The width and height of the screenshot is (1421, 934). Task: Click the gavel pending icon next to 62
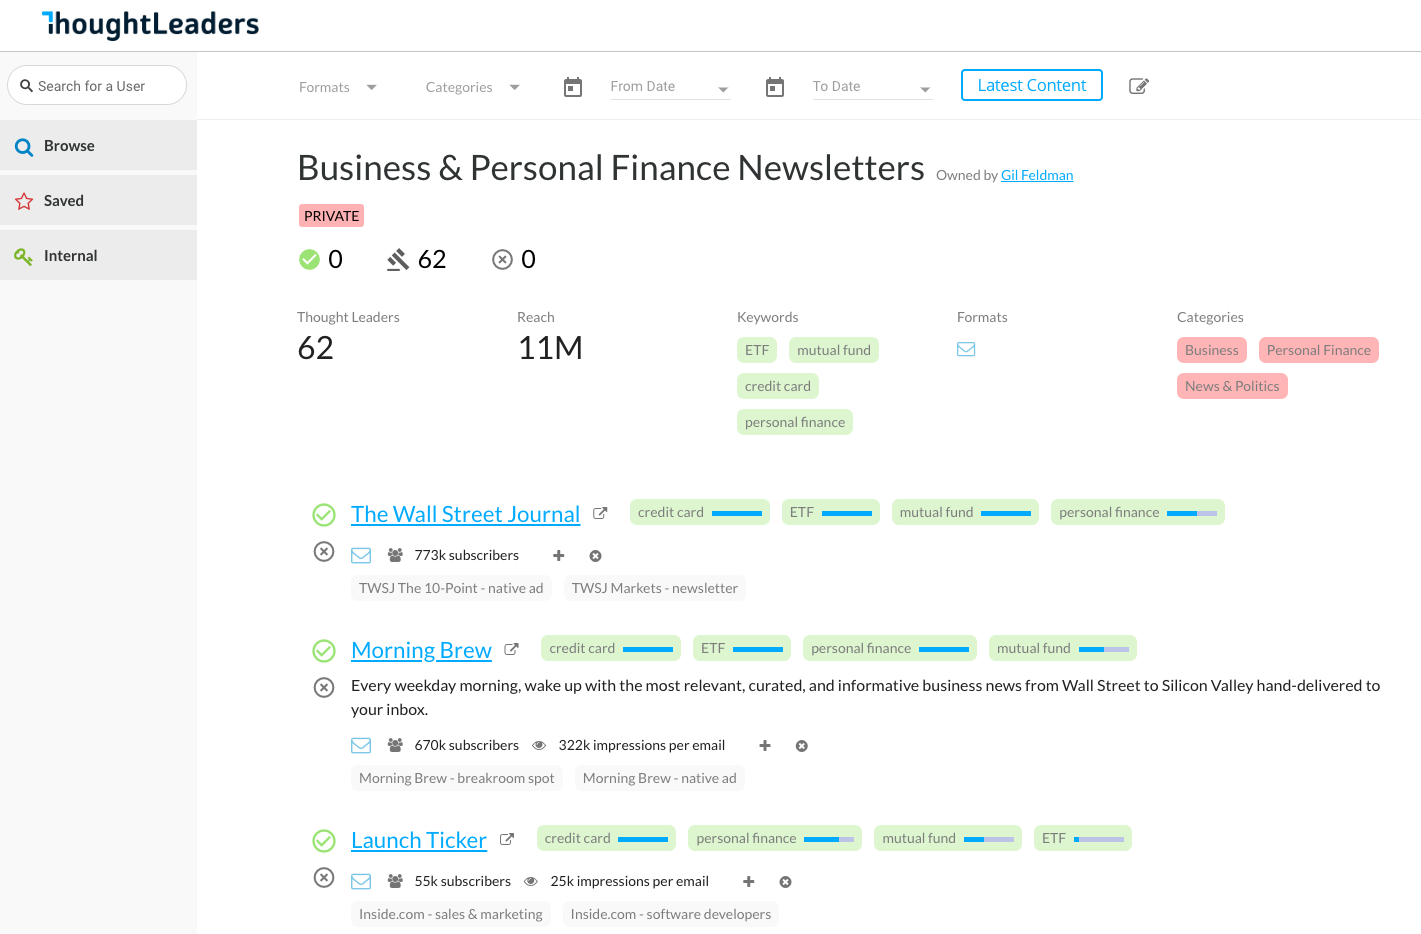[x=398, y=260]
